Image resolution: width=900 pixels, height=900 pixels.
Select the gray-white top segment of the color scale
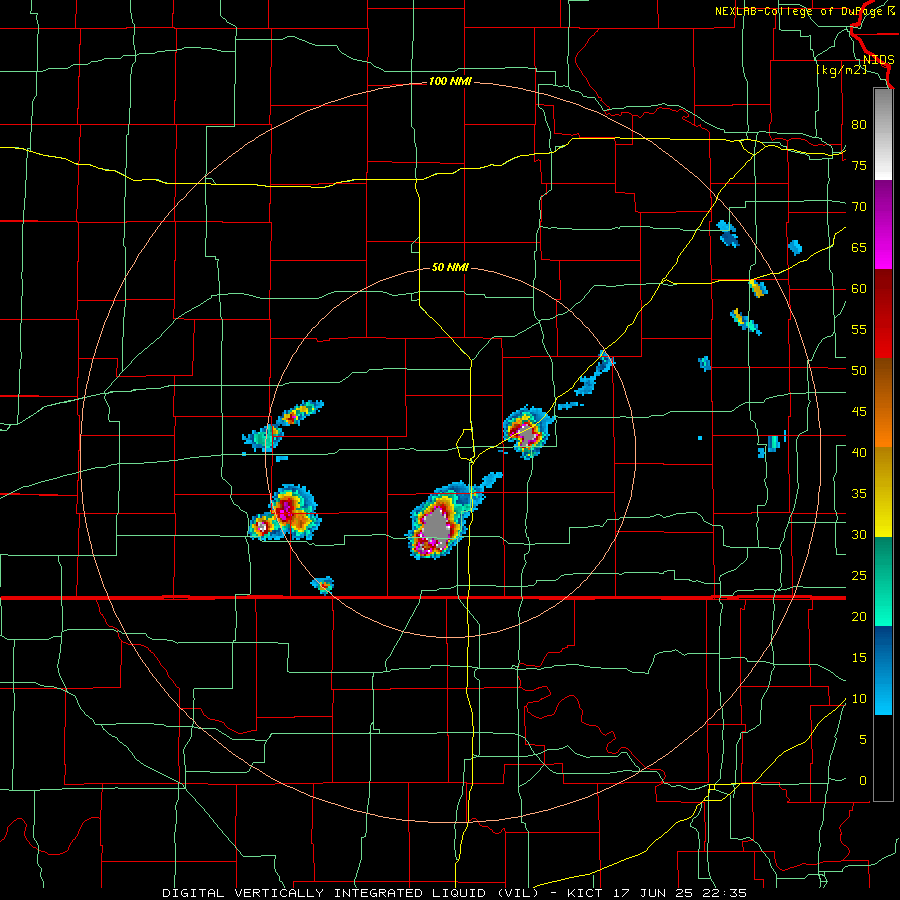pyautogui.click(x=883, y=134)
